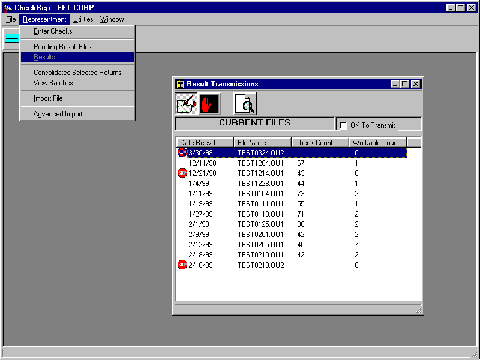Click the red hand stop icon

[209, 104]
